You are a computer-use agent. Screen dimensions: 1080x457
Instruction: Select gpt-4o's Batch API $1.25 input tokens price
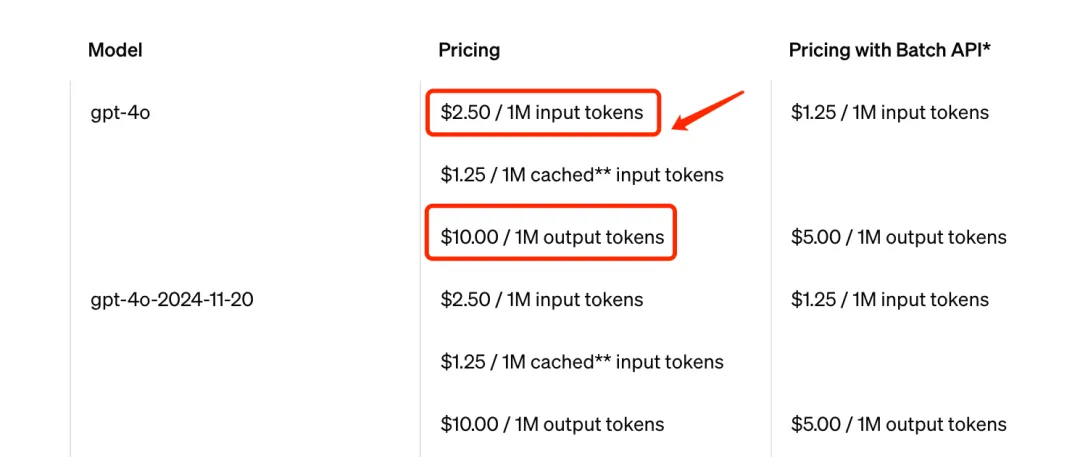(x=890, y=112)
